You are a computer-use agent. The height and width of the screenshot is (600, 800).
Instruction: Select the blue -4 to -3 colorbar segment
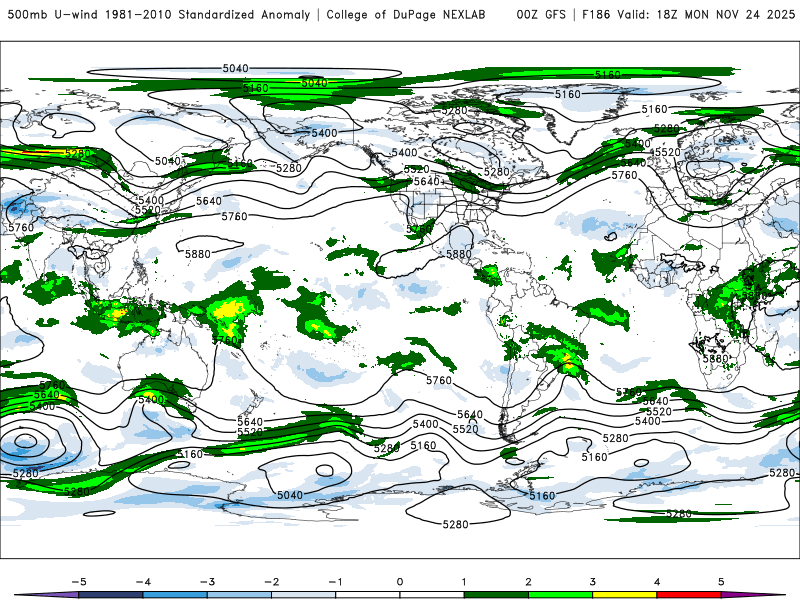click(x=175, y=595)
